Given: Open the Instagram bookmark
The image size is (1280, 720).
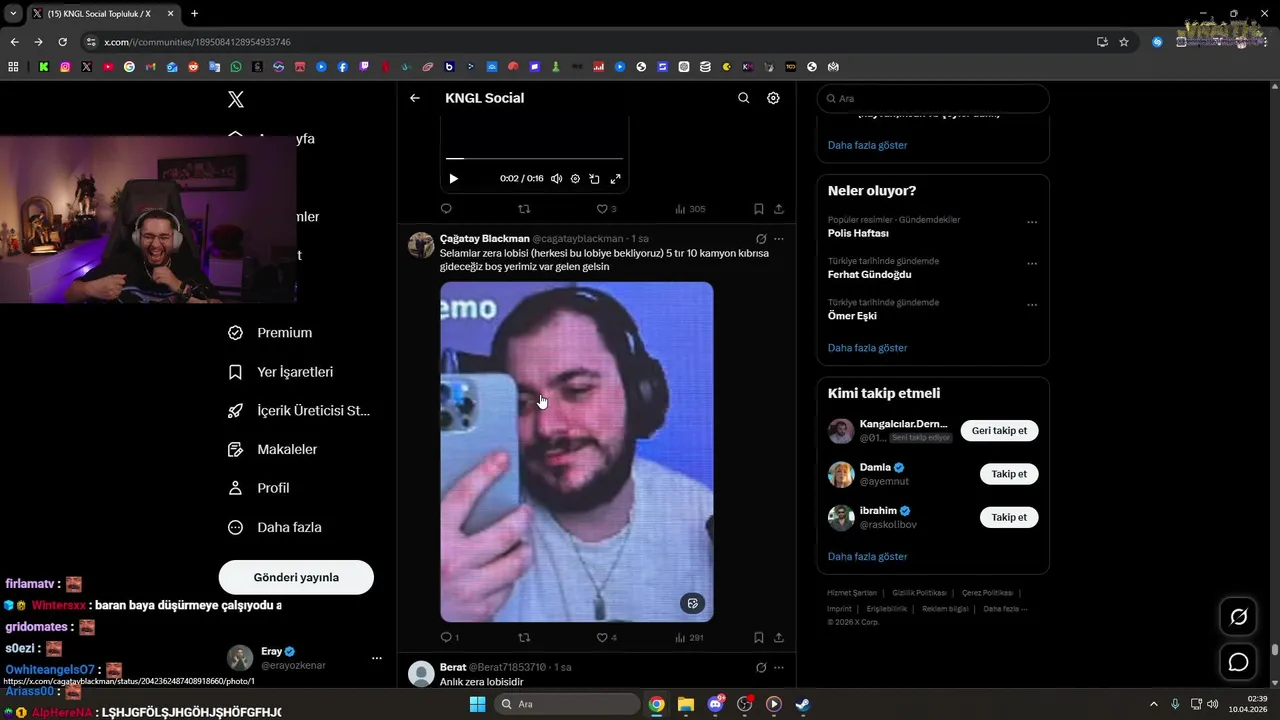Looking at the screenshot, I should click(65, 67).
